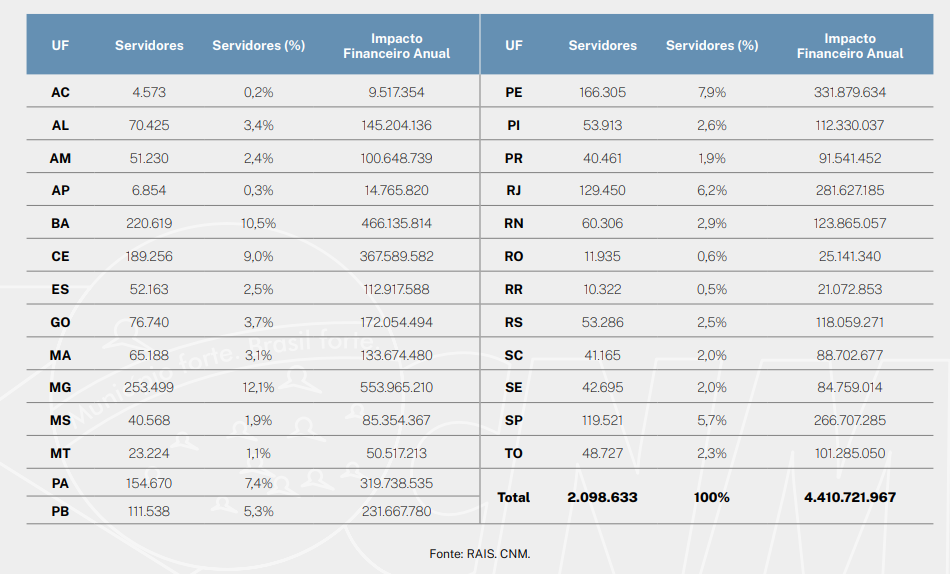
Task: Click the PE state label
Action: 514,92
